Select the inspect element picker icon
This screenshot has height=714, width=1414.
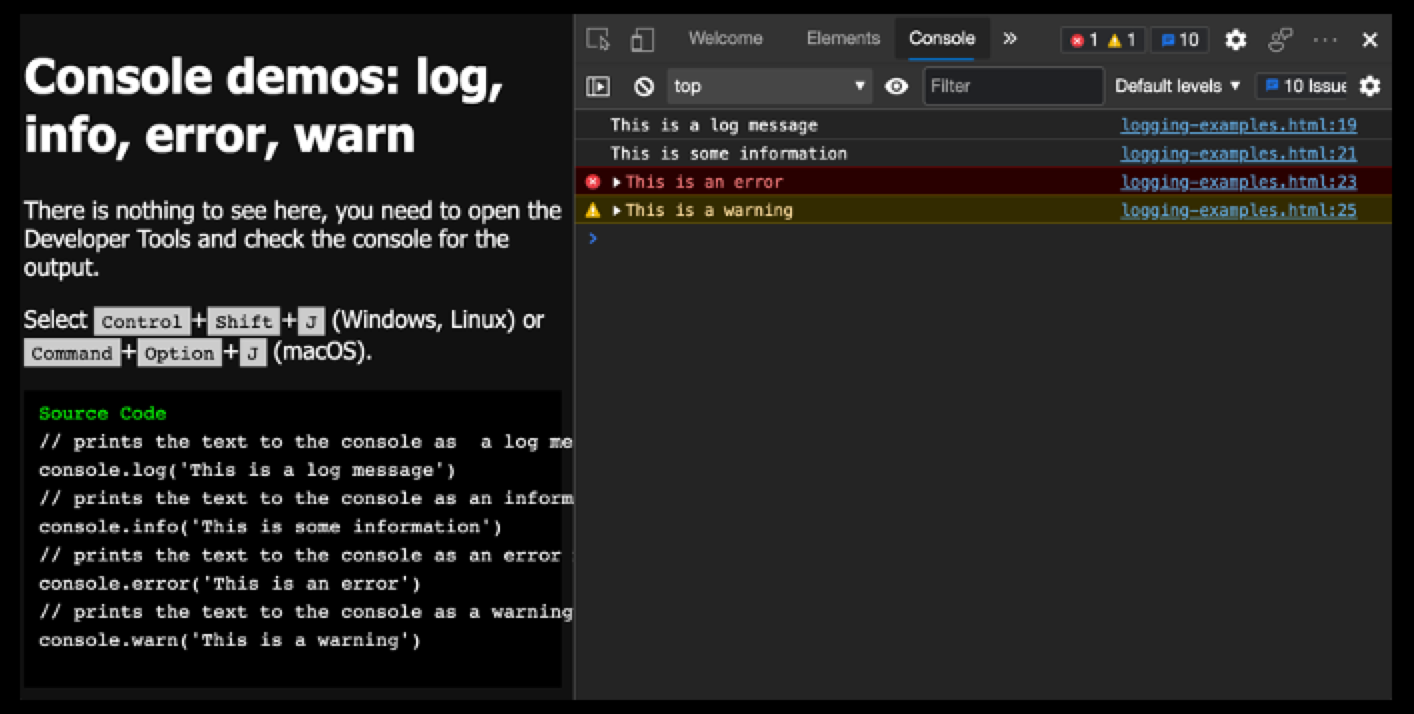(598, 39)
